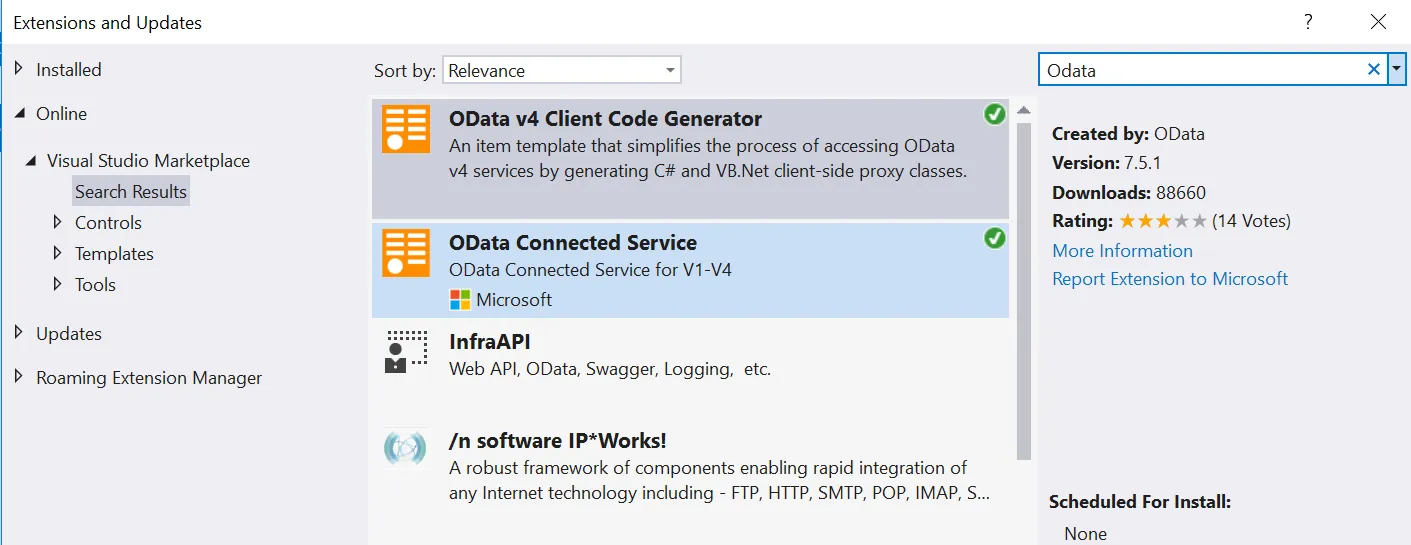The width and height of the screenshot is (1411, 545).
Task: Click the /n software IP*Works! icon
Action: coord(405,448)
